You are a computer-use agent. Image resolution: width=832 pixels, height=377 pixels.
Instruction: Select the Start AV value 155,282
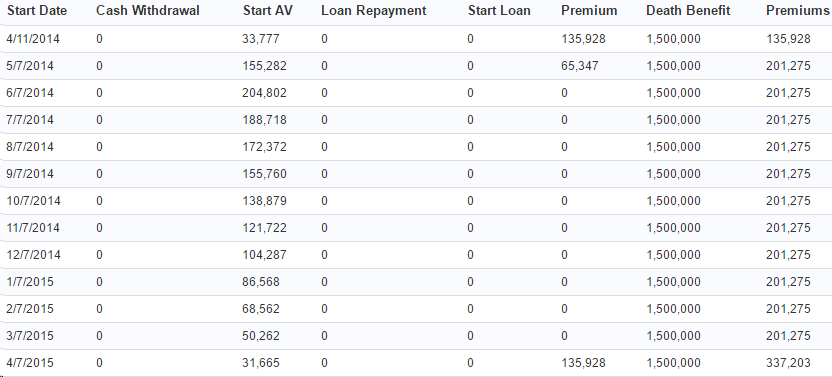(x=265, y=66)
